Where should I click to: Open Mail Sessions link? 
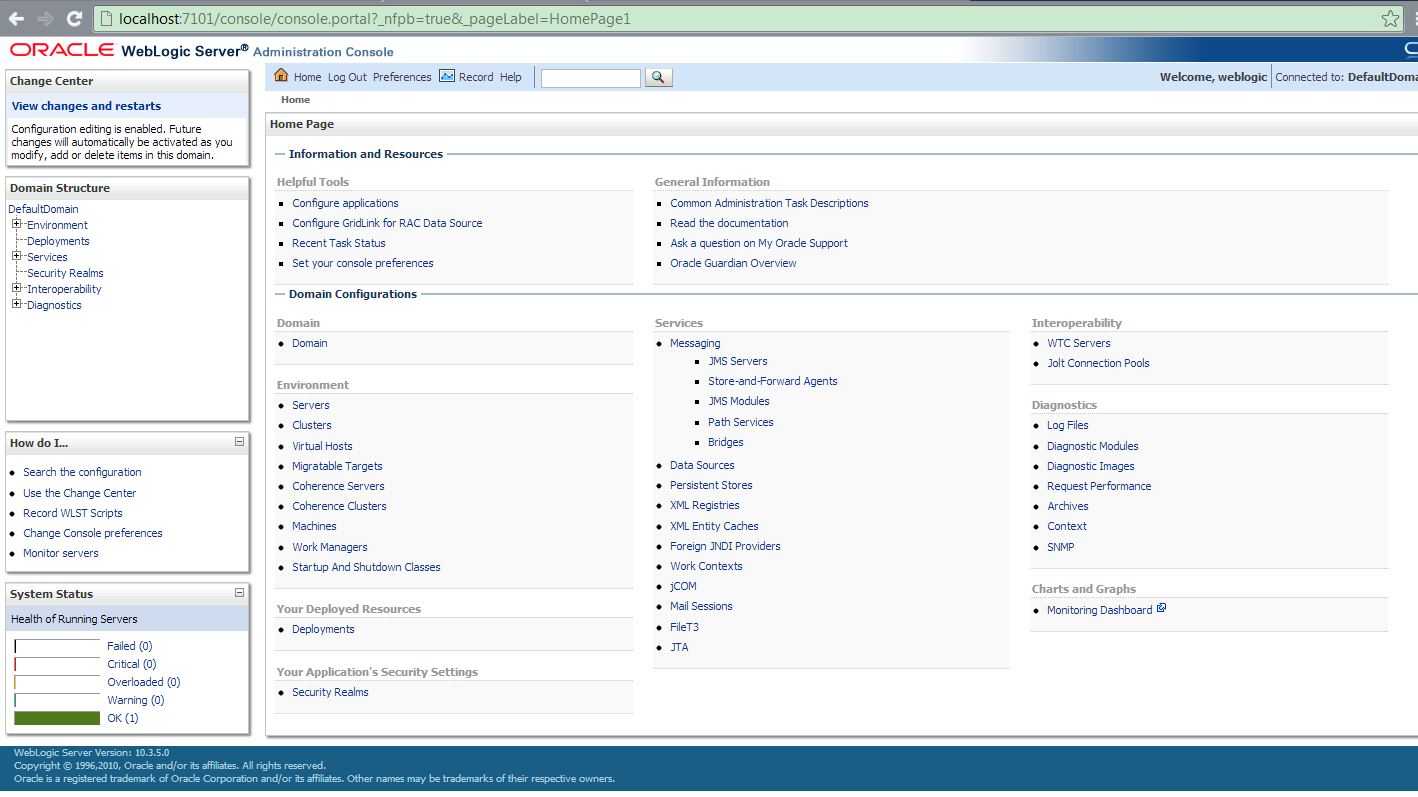[701, 606]
